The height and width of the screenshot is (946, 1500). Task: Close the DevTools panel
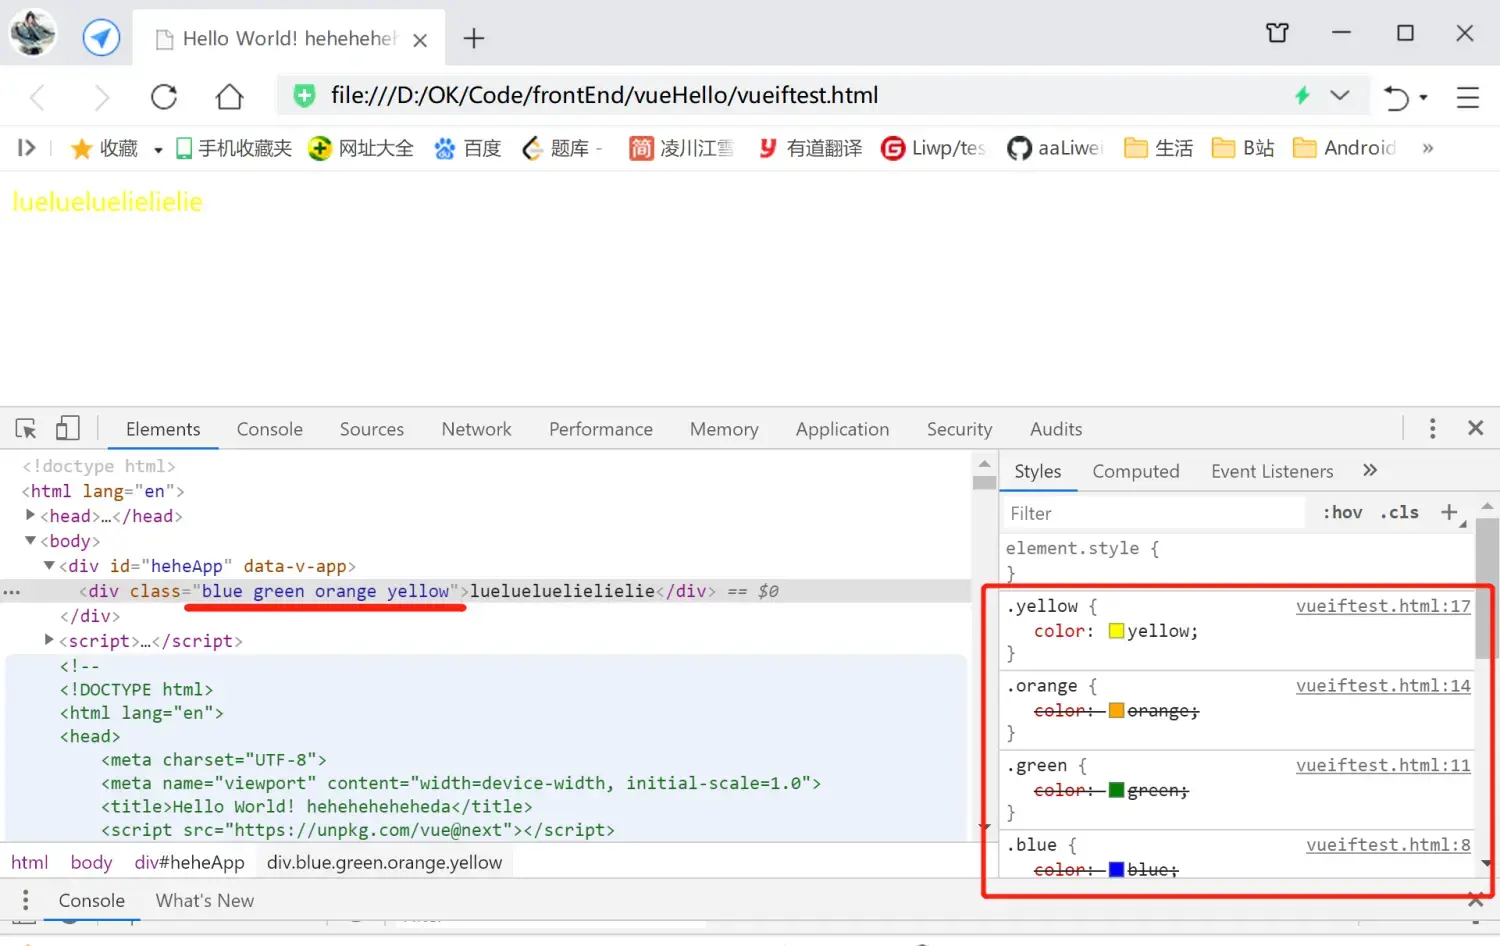tap(1475, 428)
